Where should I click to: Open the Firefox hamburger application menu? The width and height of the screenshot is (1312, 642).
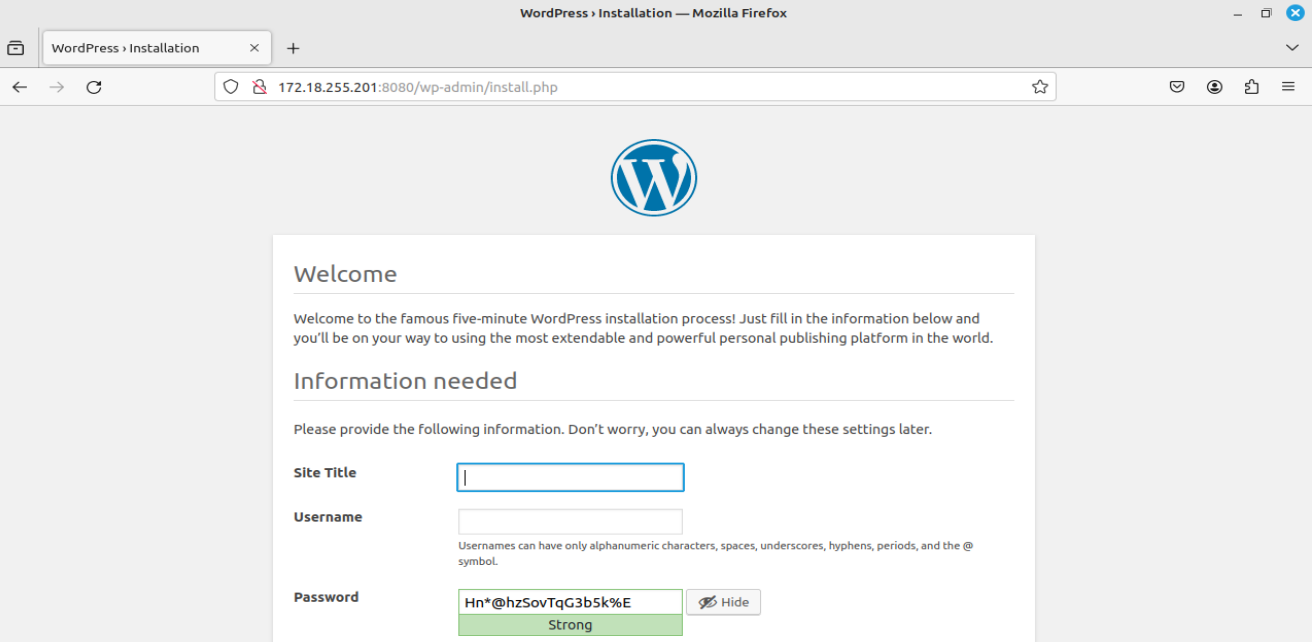point(1289,87)
